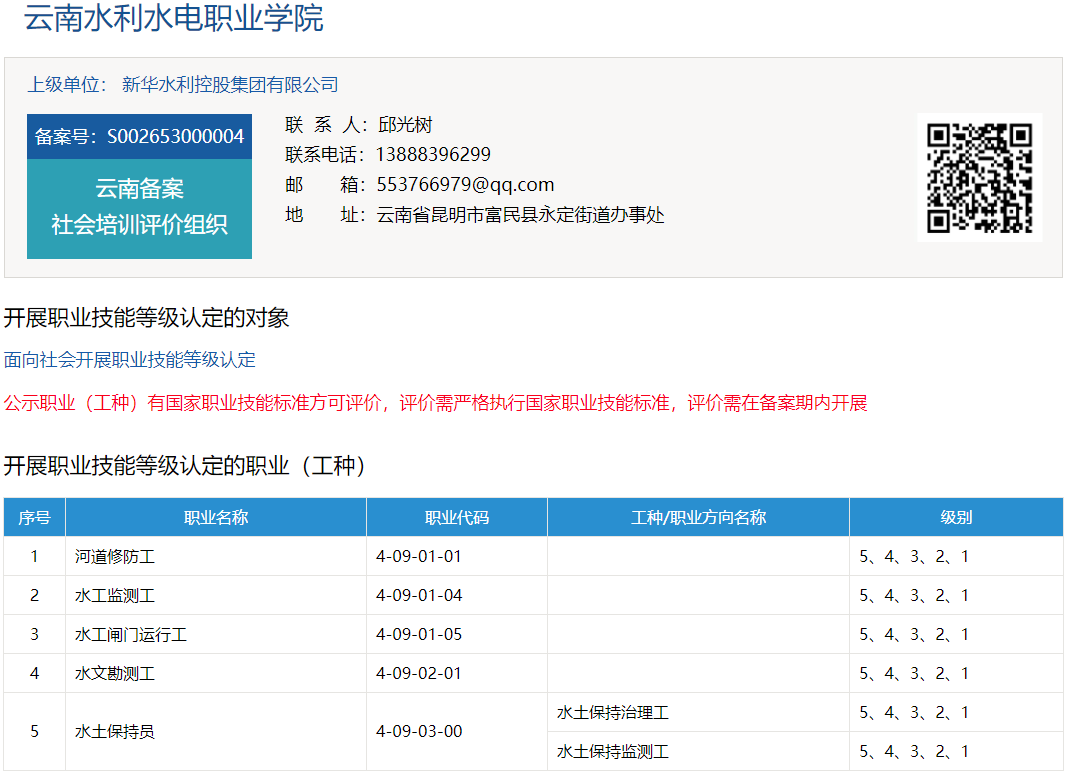Open the 新华水利控股集团有限公司 parent unit link
The width and height of the screenshot is (1067, 773).
230,85
